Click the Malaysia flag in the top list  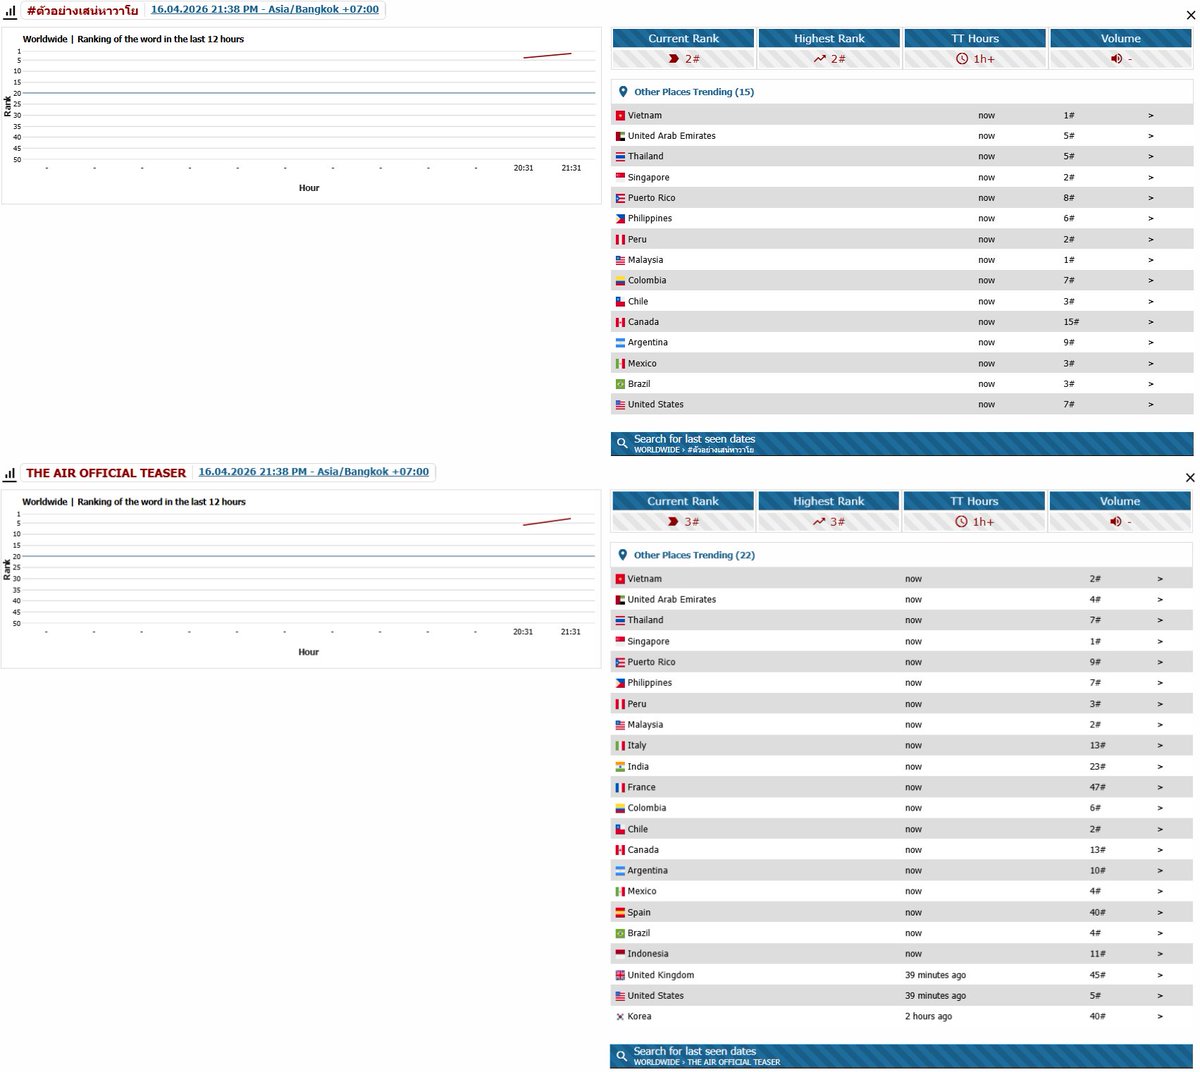(620, 260)
